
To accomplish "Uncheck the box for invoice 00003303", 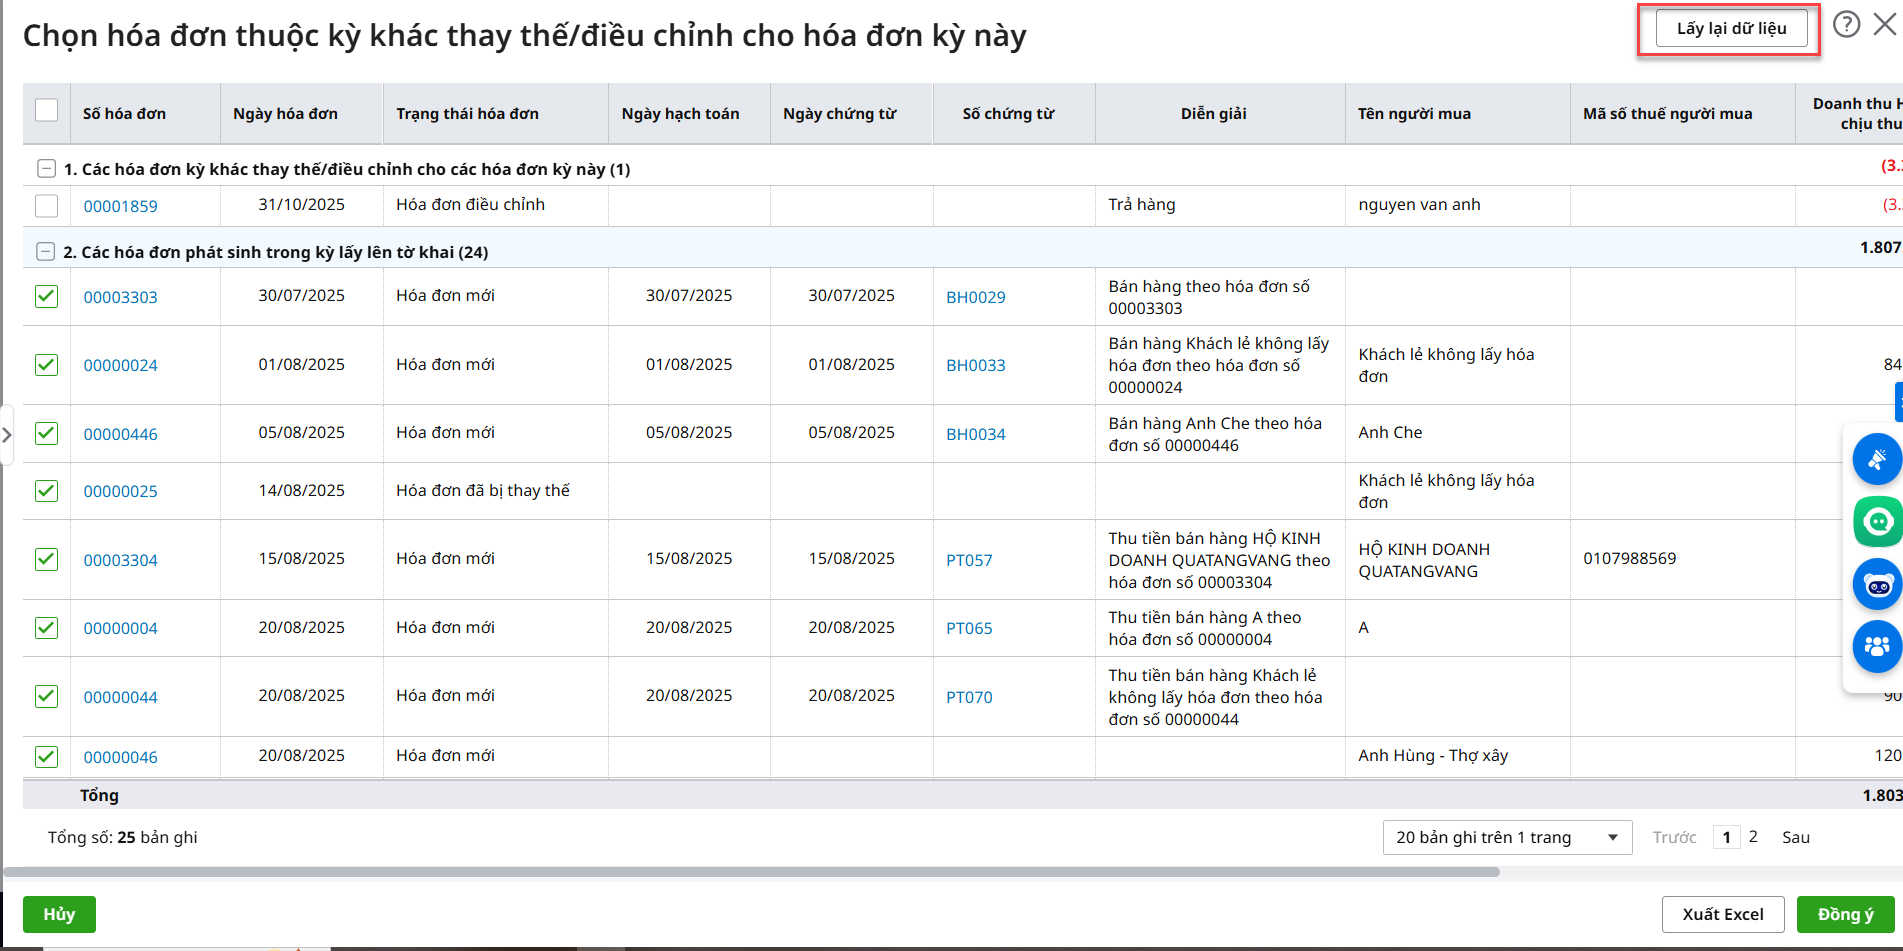I will 47,296.
